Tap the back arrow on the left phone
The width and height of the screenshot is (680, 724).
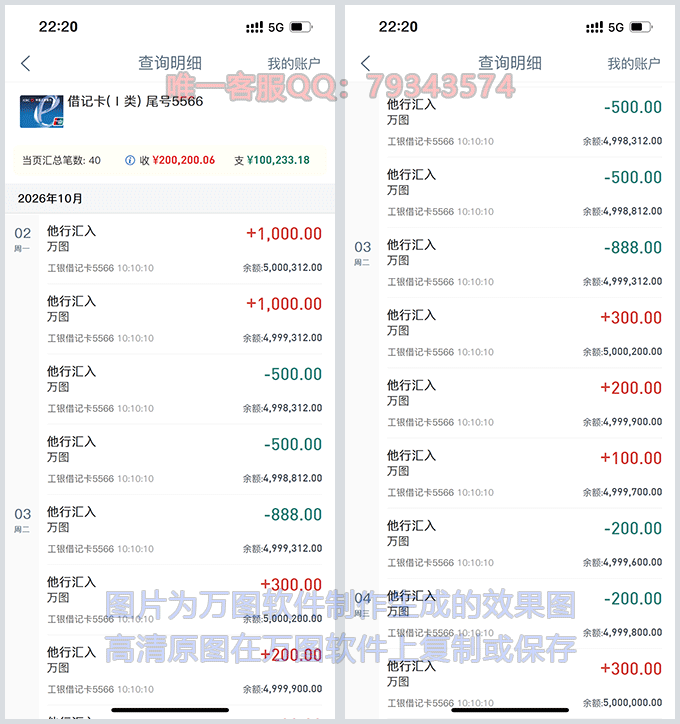[26, 63]
